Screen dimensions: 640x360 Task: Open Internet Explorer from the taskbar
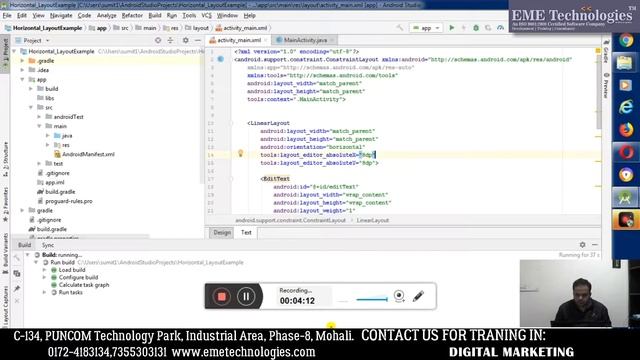point(626,107)
